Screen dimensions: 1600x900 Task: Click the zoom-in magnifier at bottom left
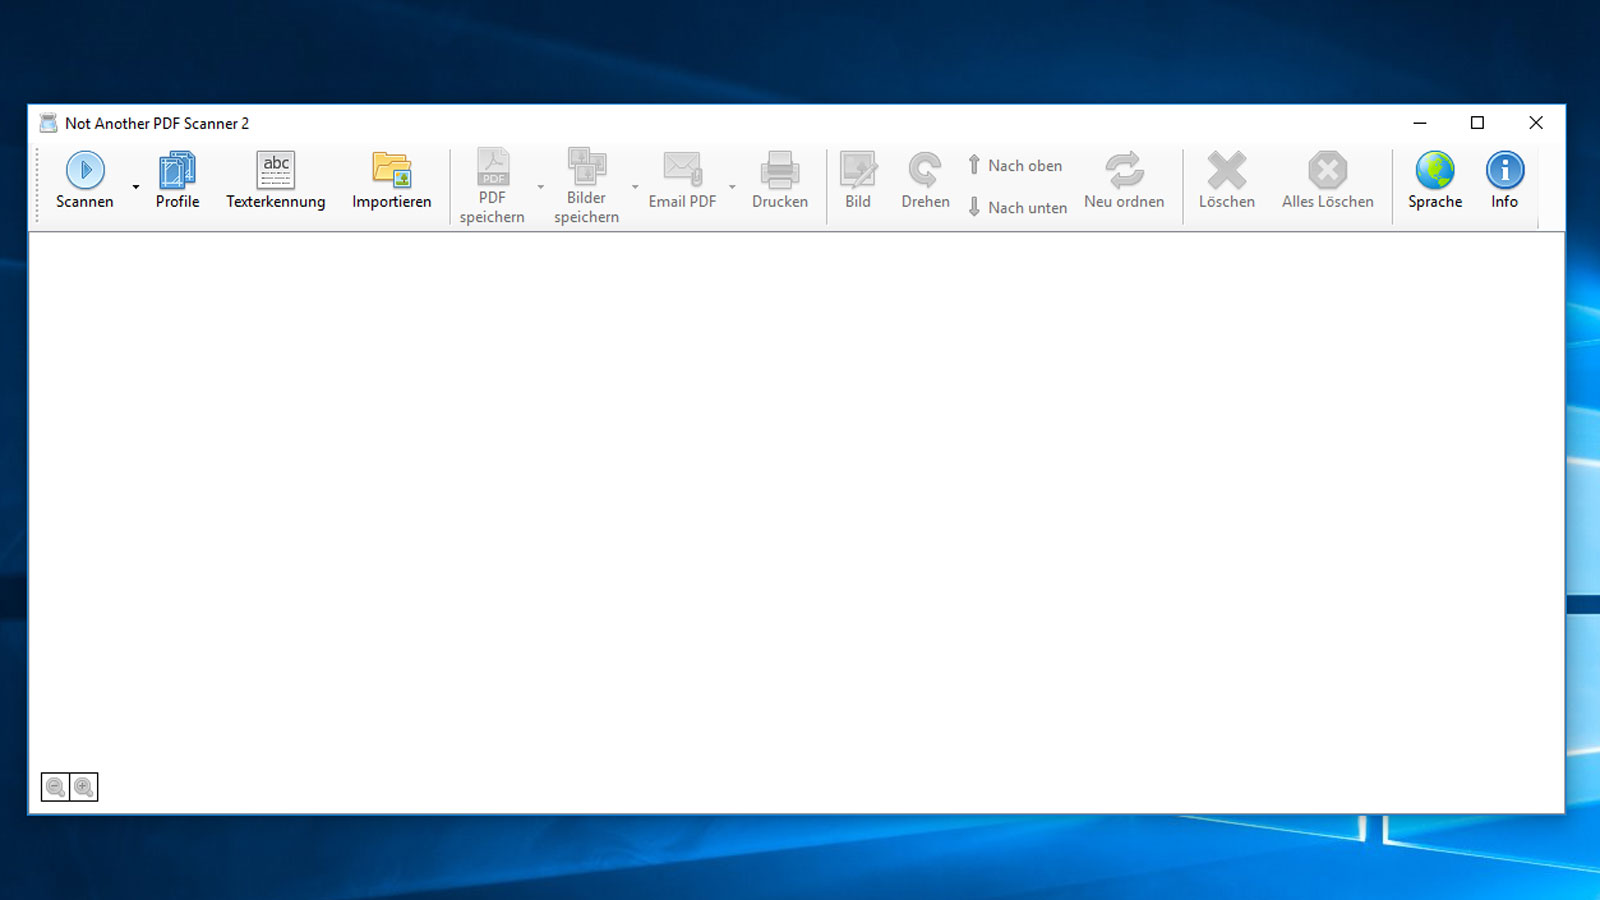click(84, 787)
